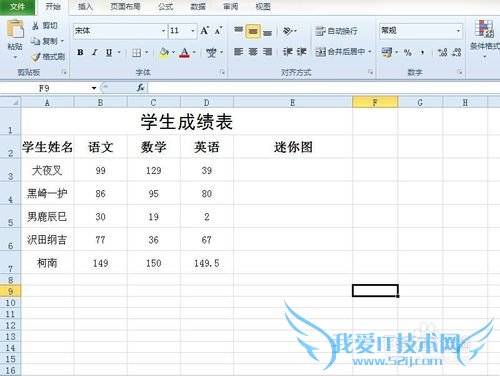Switch to the 数据 Data tab
This screenshot has width=500, height=376.
(198, 7)
